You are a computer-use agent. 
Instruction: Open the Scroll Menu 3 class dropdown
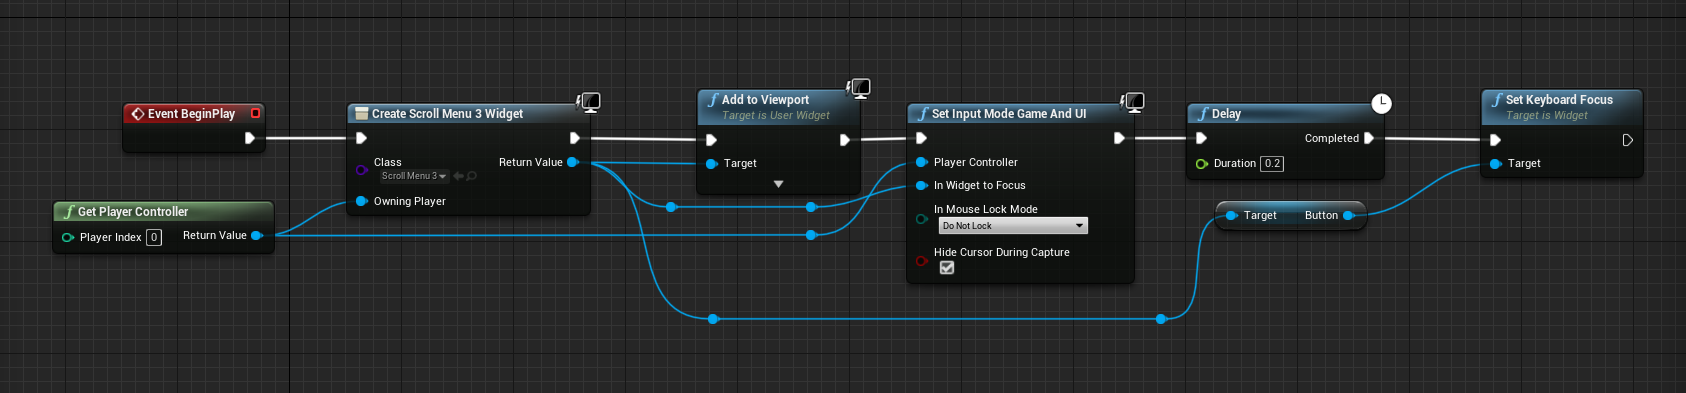[414, 176]
